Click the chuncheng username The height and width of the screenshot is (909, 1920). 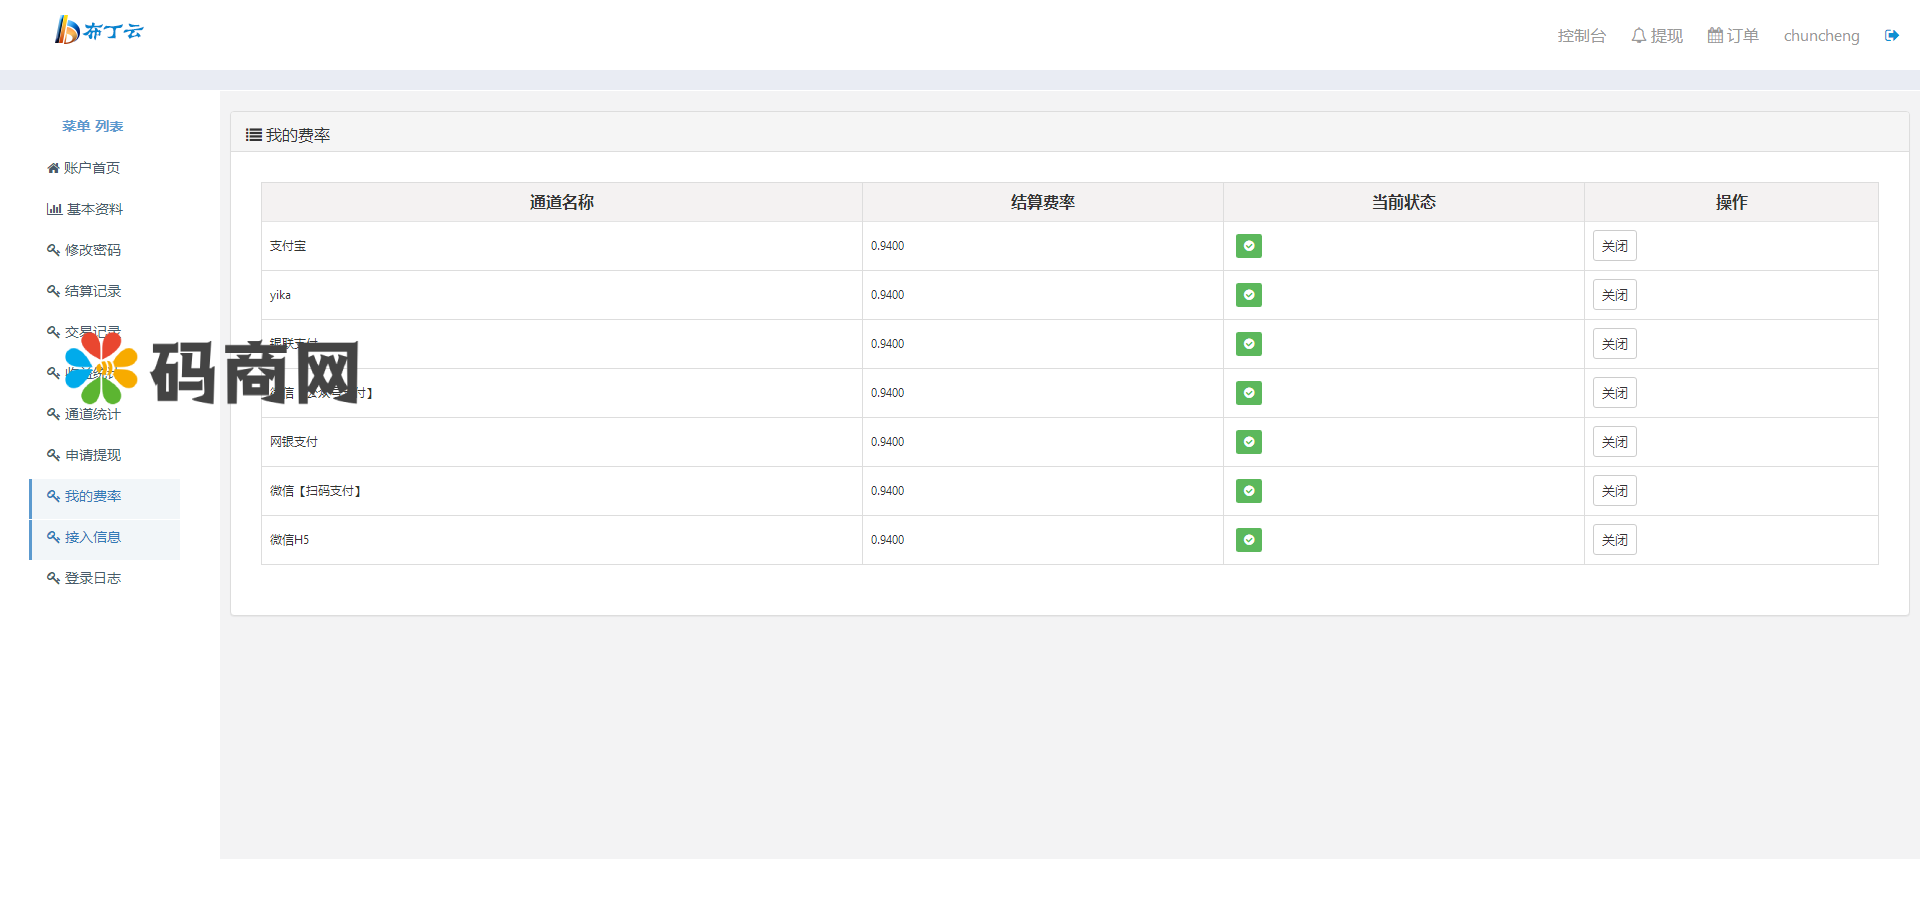point(1821,36)
